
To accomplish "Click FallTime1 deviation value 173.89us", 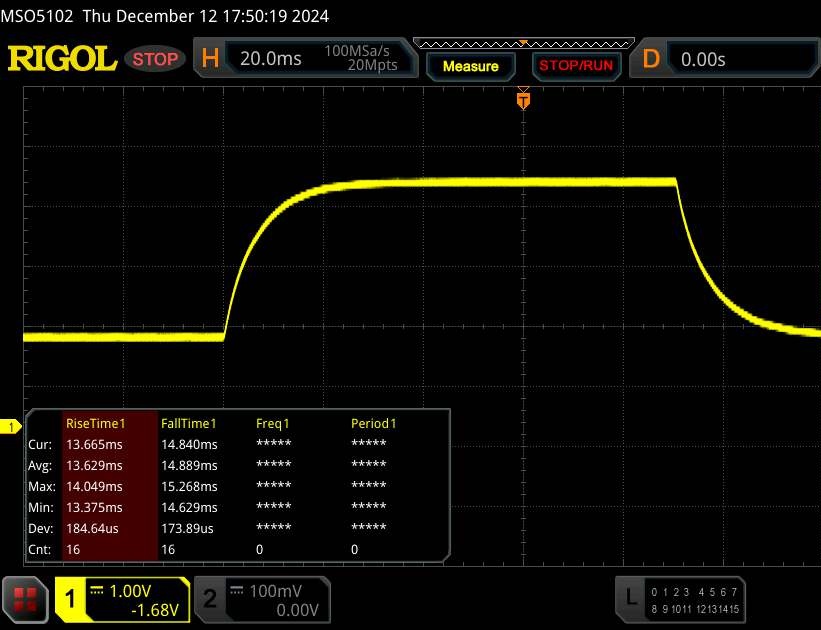I will point(187,528).
